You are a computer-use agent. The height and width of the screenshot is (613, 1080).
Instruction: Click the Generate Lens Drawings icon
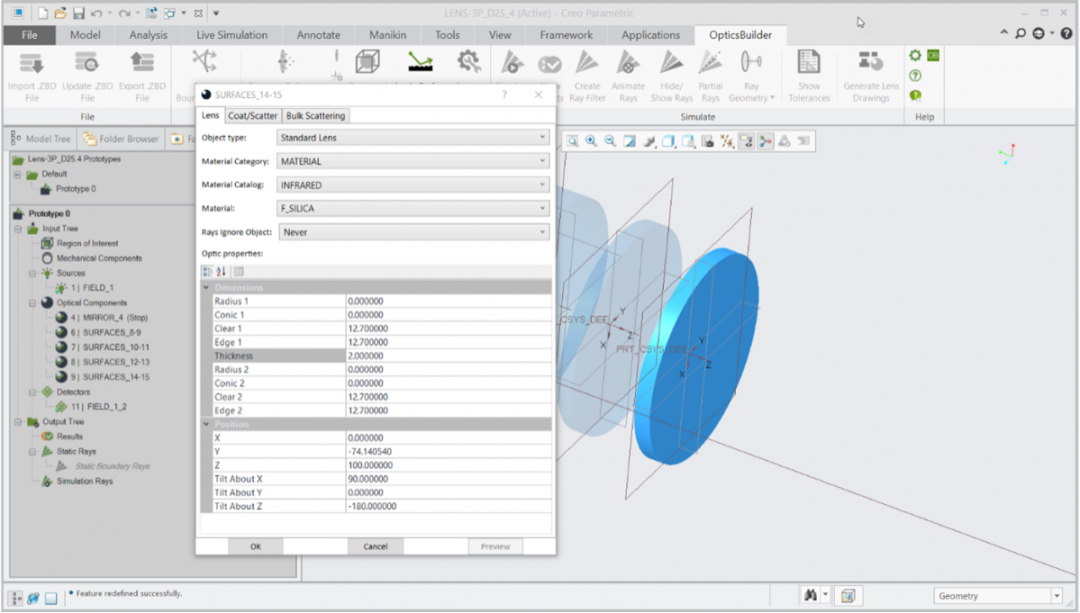tap(871, 65)
